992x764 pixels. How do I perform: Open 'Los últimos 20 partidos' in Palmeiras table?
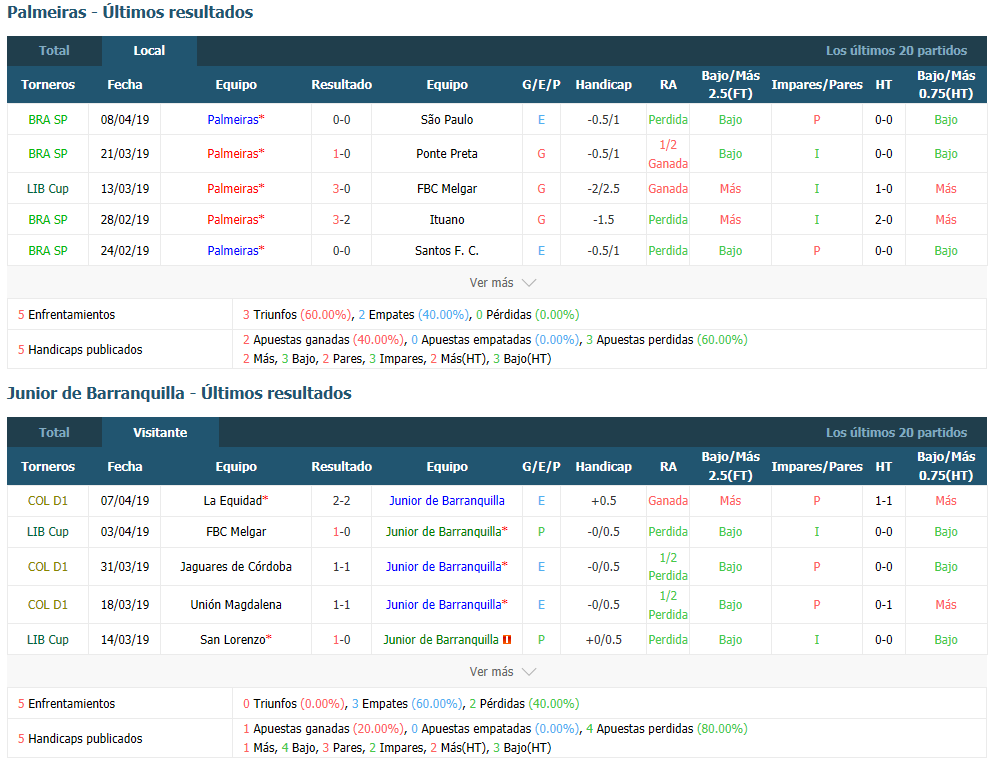(896, 51)
